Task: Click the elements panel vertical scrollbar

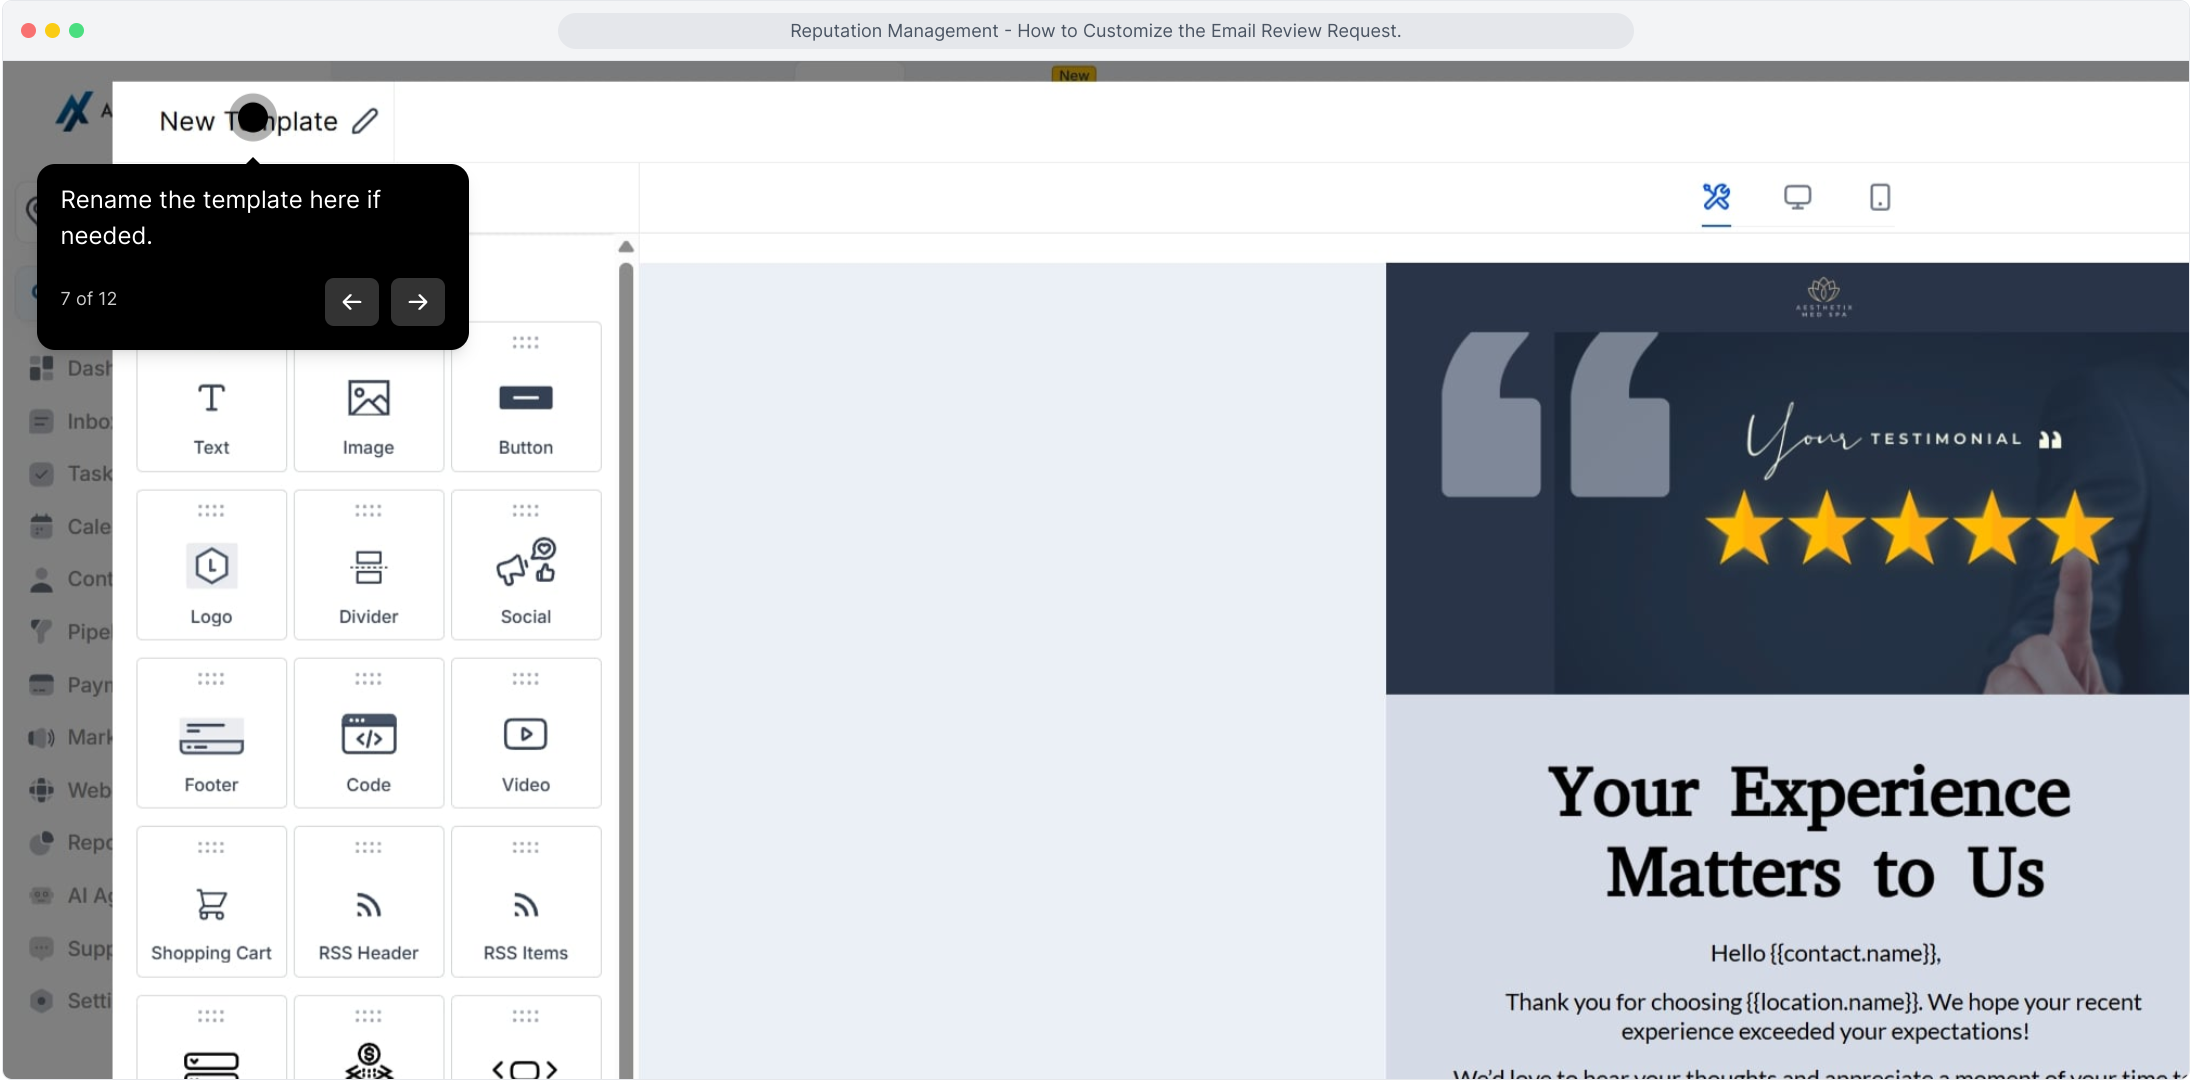Action: (626, 670)
